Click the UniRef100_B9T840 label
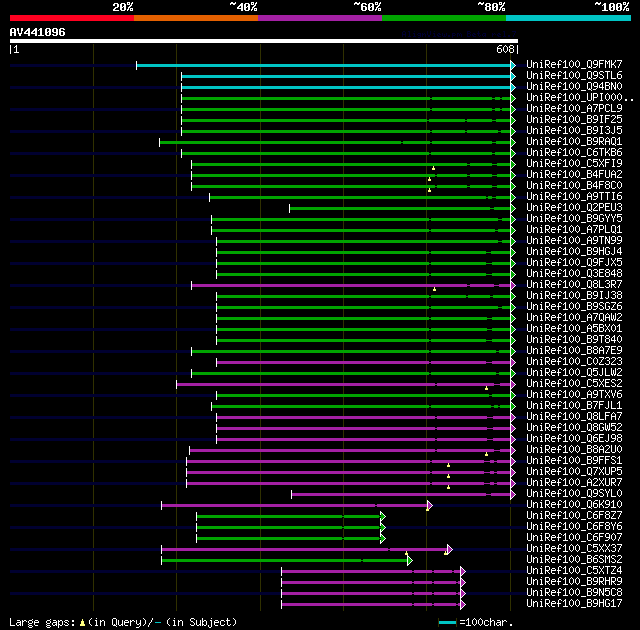Image resolution: width=640 pixels, height=630 pixels. coord(574,340)
